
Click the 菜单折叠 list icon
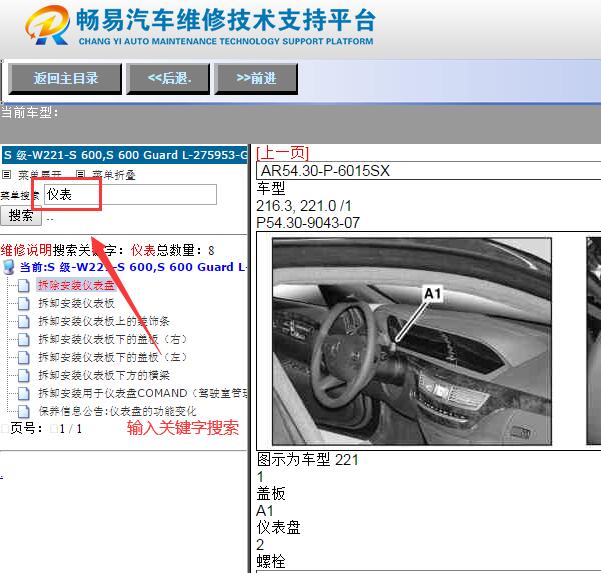click(80, 175)
